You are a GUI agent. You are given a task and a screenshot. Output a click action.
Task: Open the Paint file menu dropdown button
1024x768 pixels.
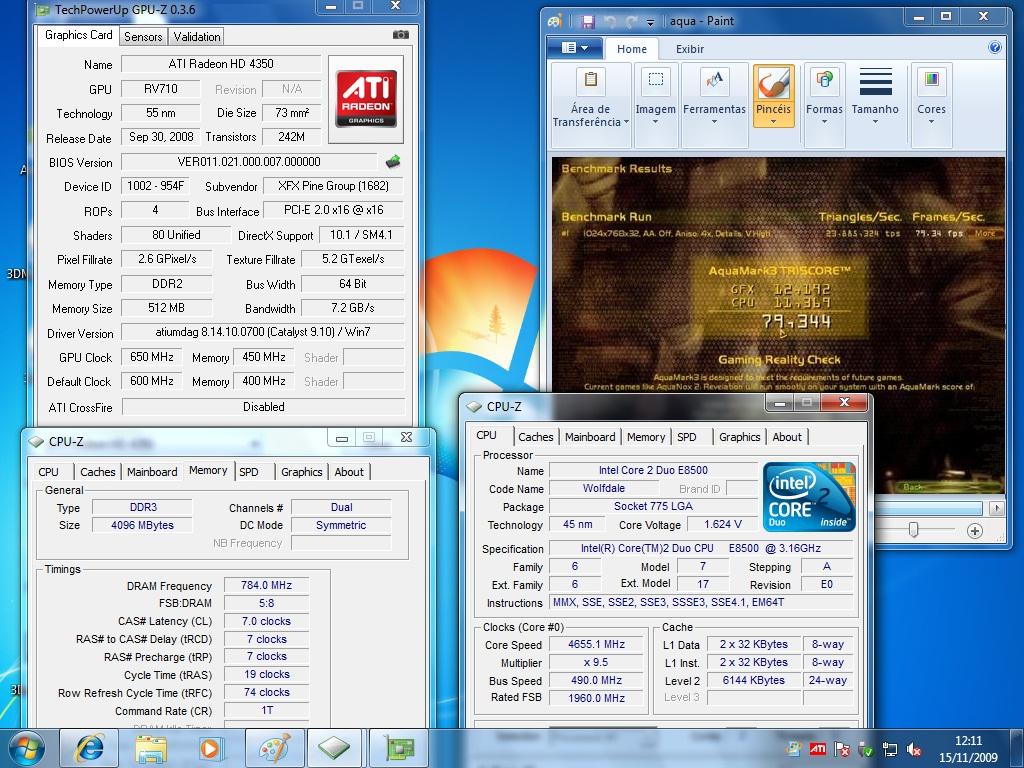[x=574, y=48]
